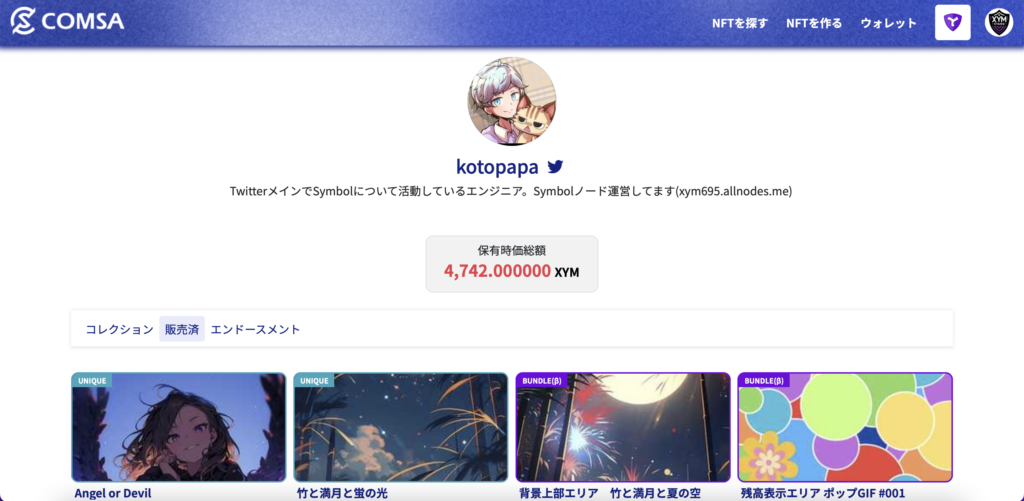
Task: Click the UNIQUE badge on Angel or Devil
Action: pos(91,380)
